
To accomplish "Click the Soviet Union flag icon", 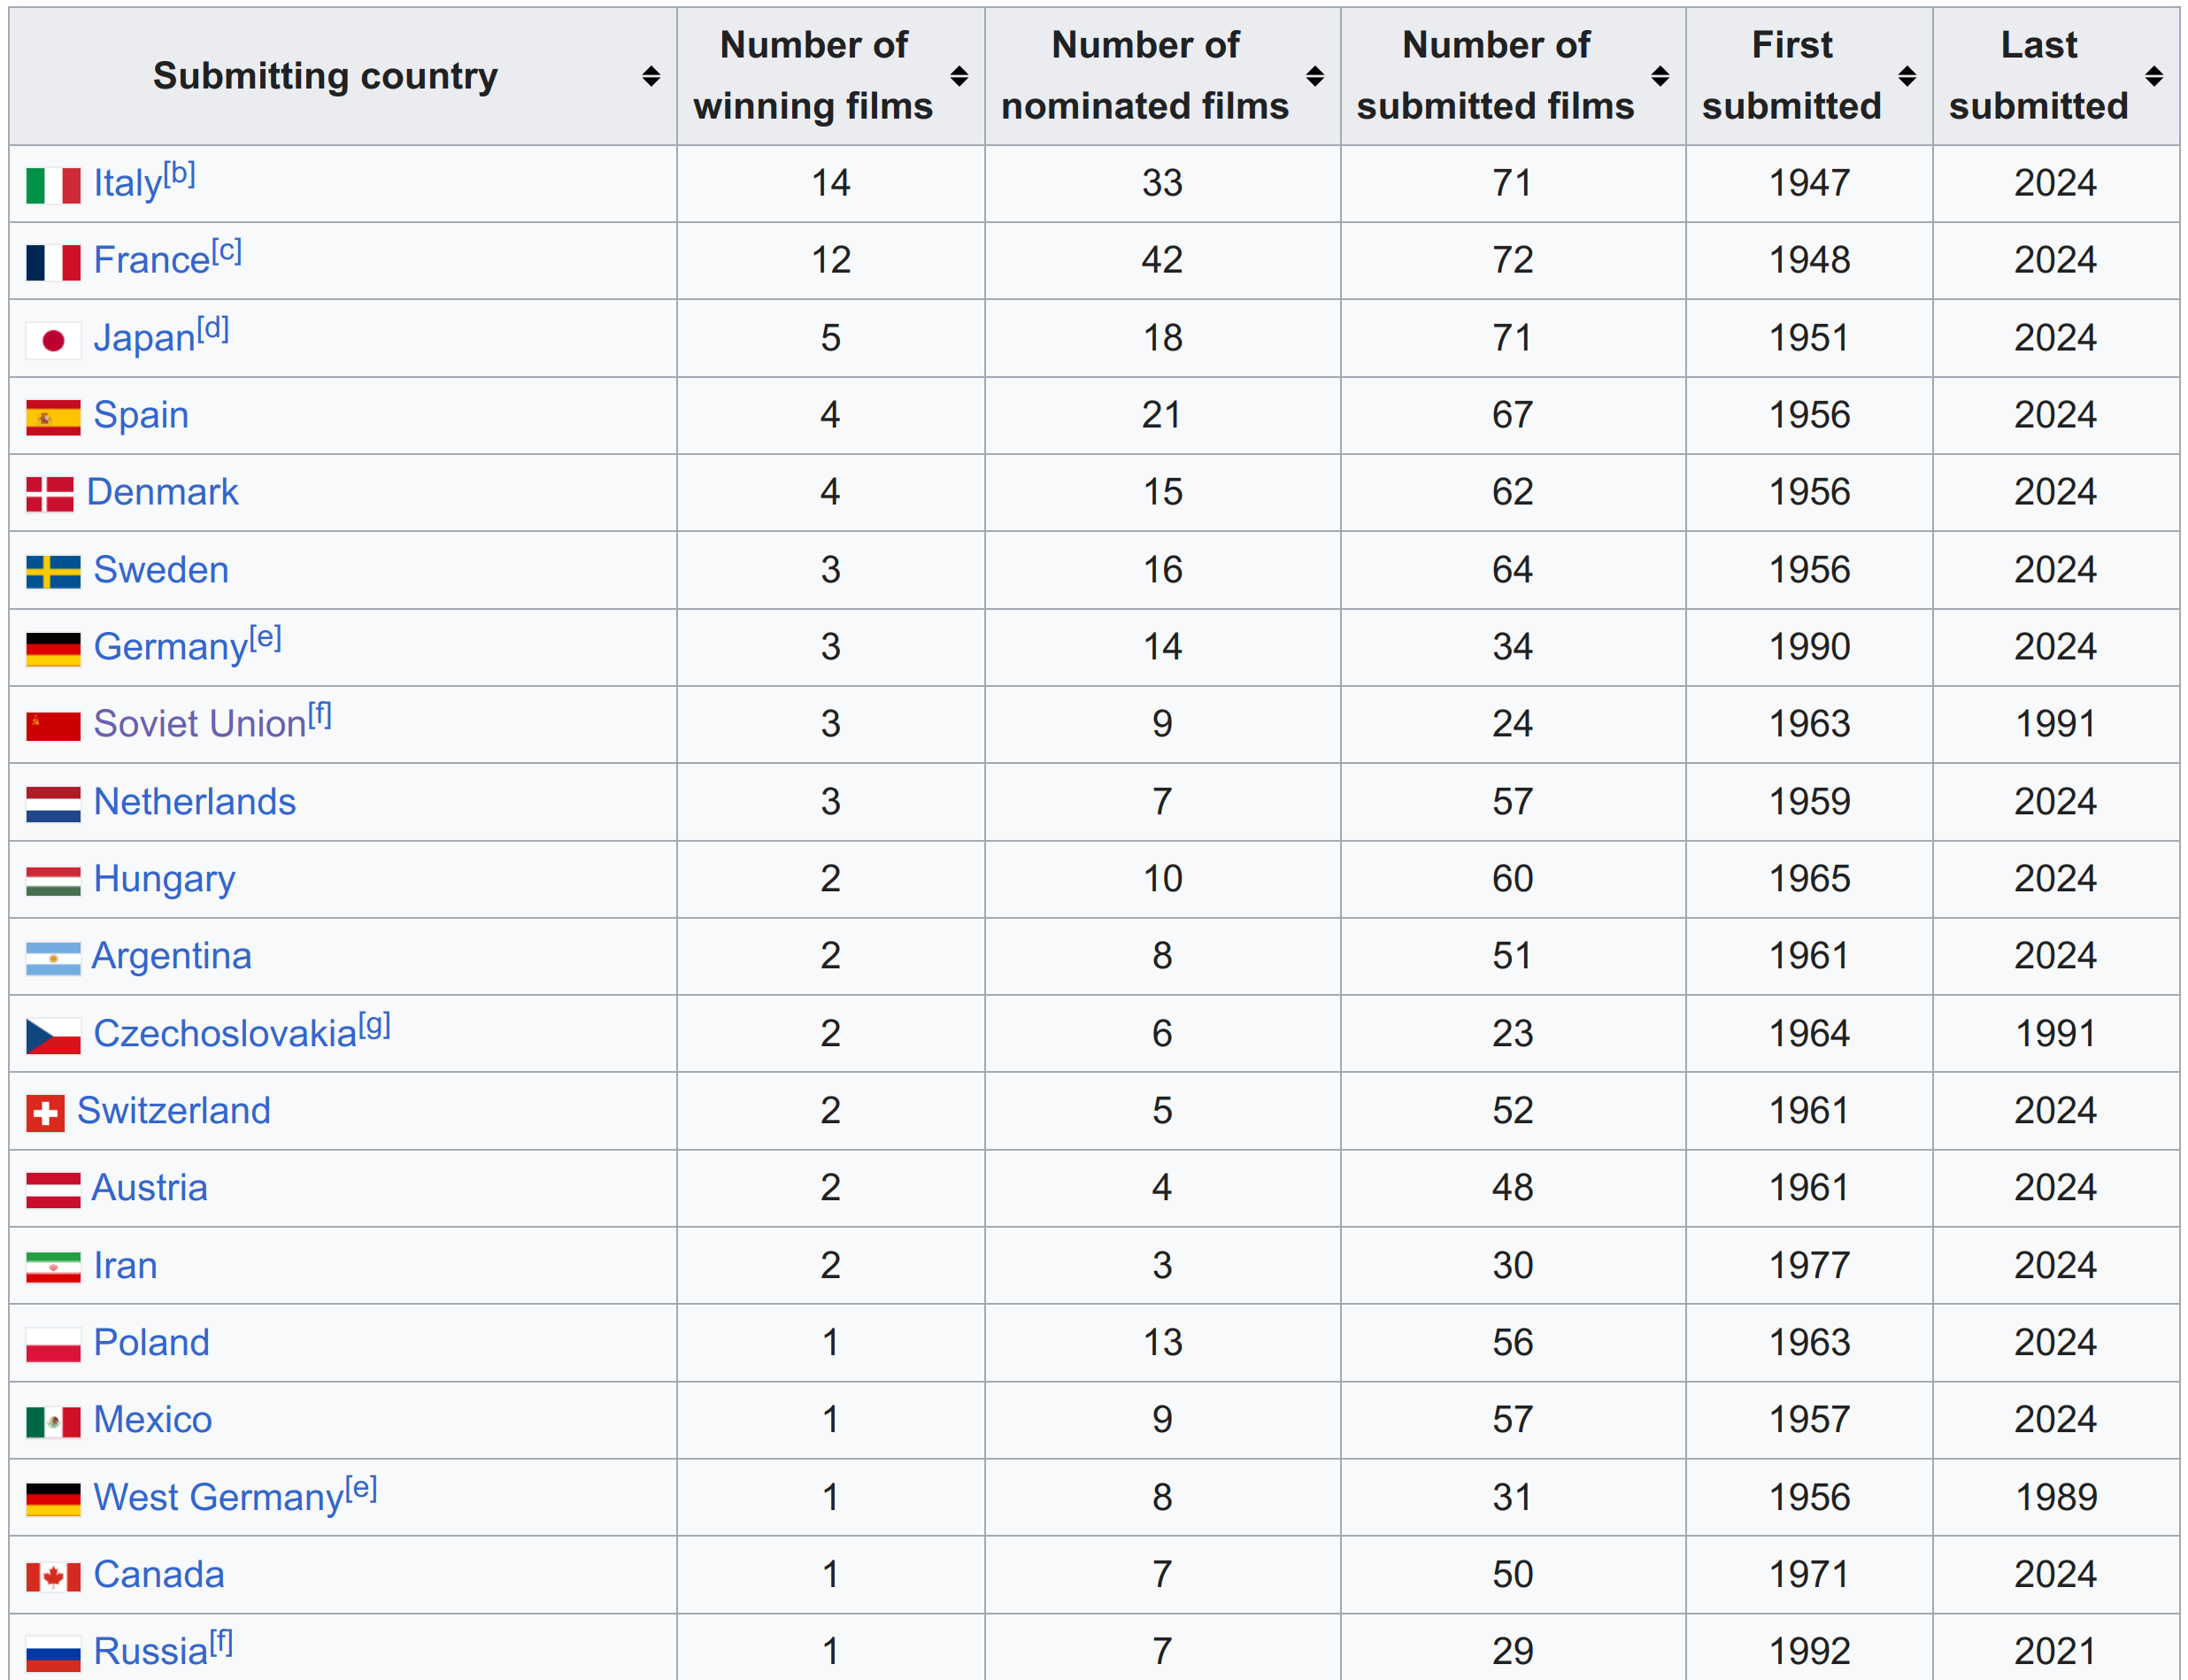I will pyautogui.click(x=53, y=726).
